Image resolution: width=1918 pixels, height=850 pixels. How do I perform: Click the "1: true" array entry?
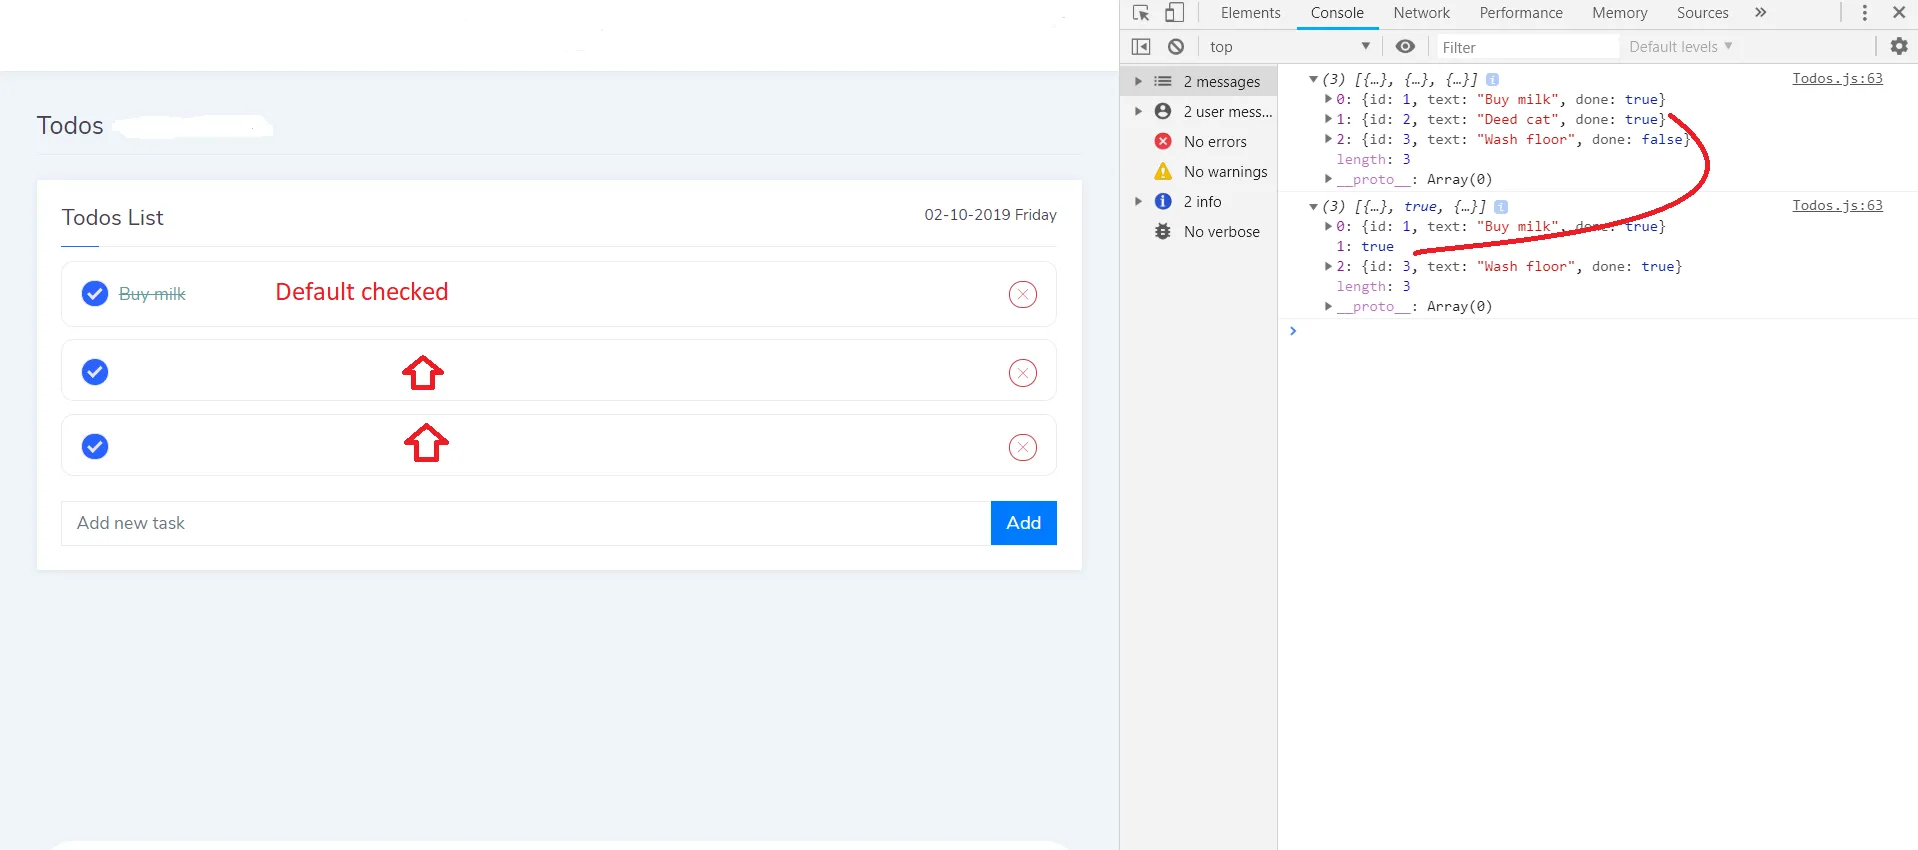pyautogui.click(x=1365, y=246)
